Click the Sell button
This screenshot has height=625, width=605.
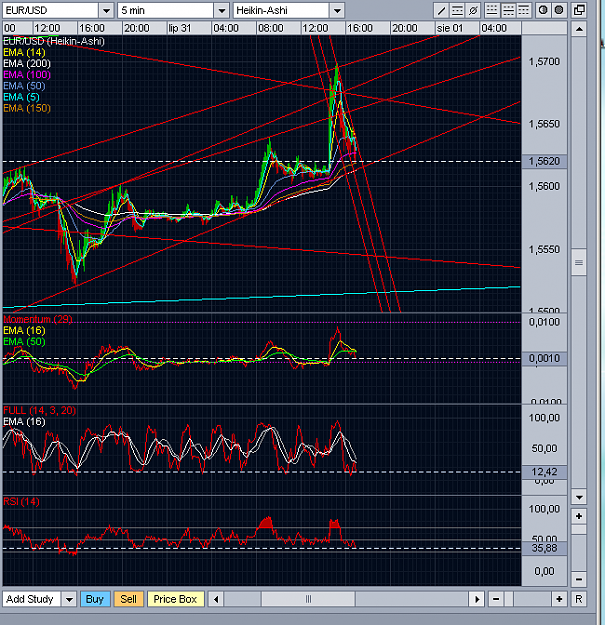click(x=128, y=599)
